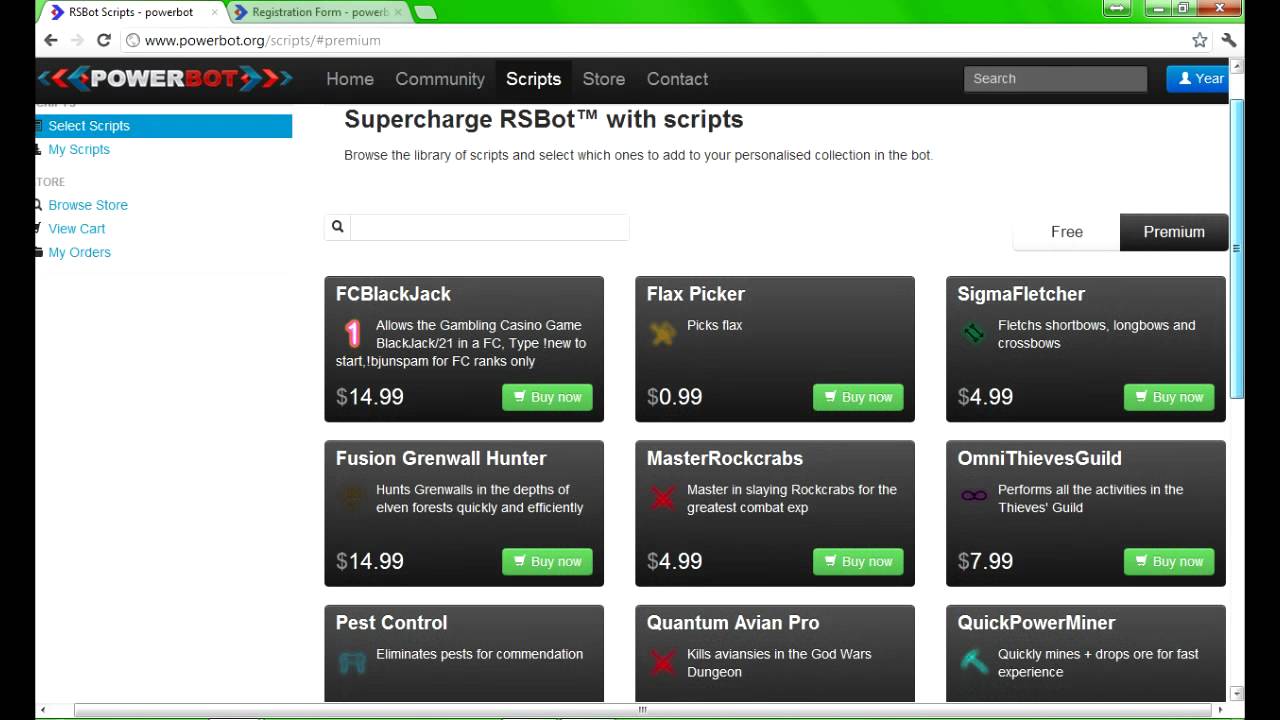Viewport: 1280px width, 720px height.
Task: Buy Fusion Grenwall Hunter now
Action: coord(547,562)
